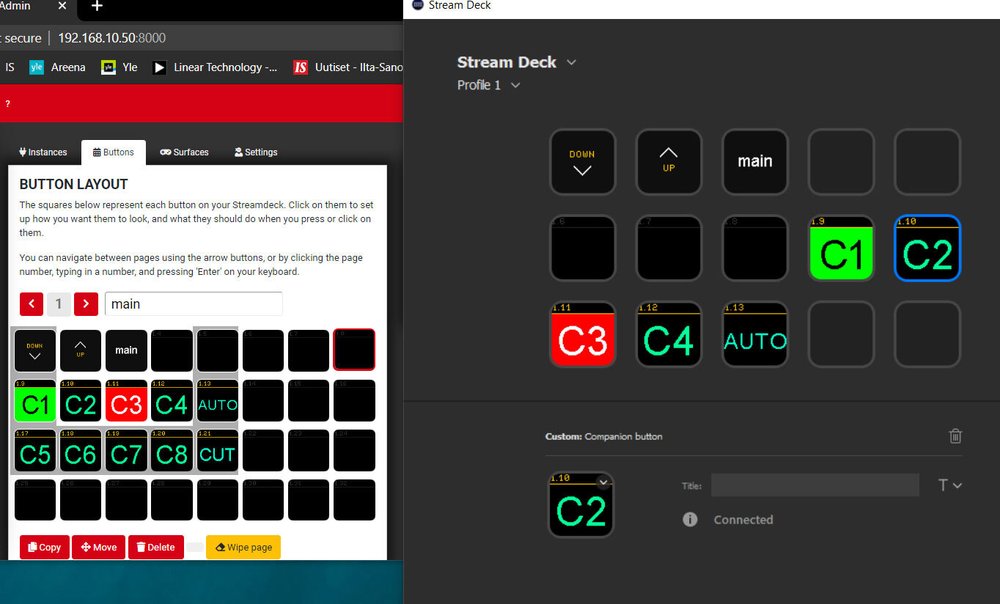Switch to the Settings tab

[x=256, y=152]
